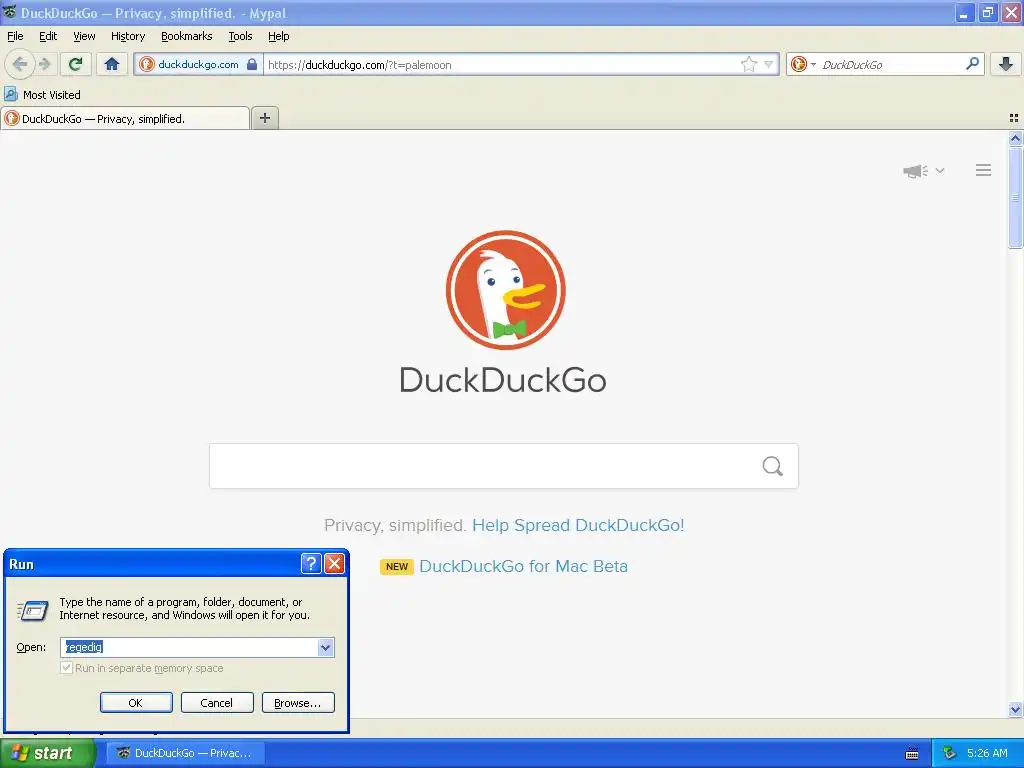Open the Bookmarks menu
Viewport: 1024px width, 768px height.
[186, 37]
